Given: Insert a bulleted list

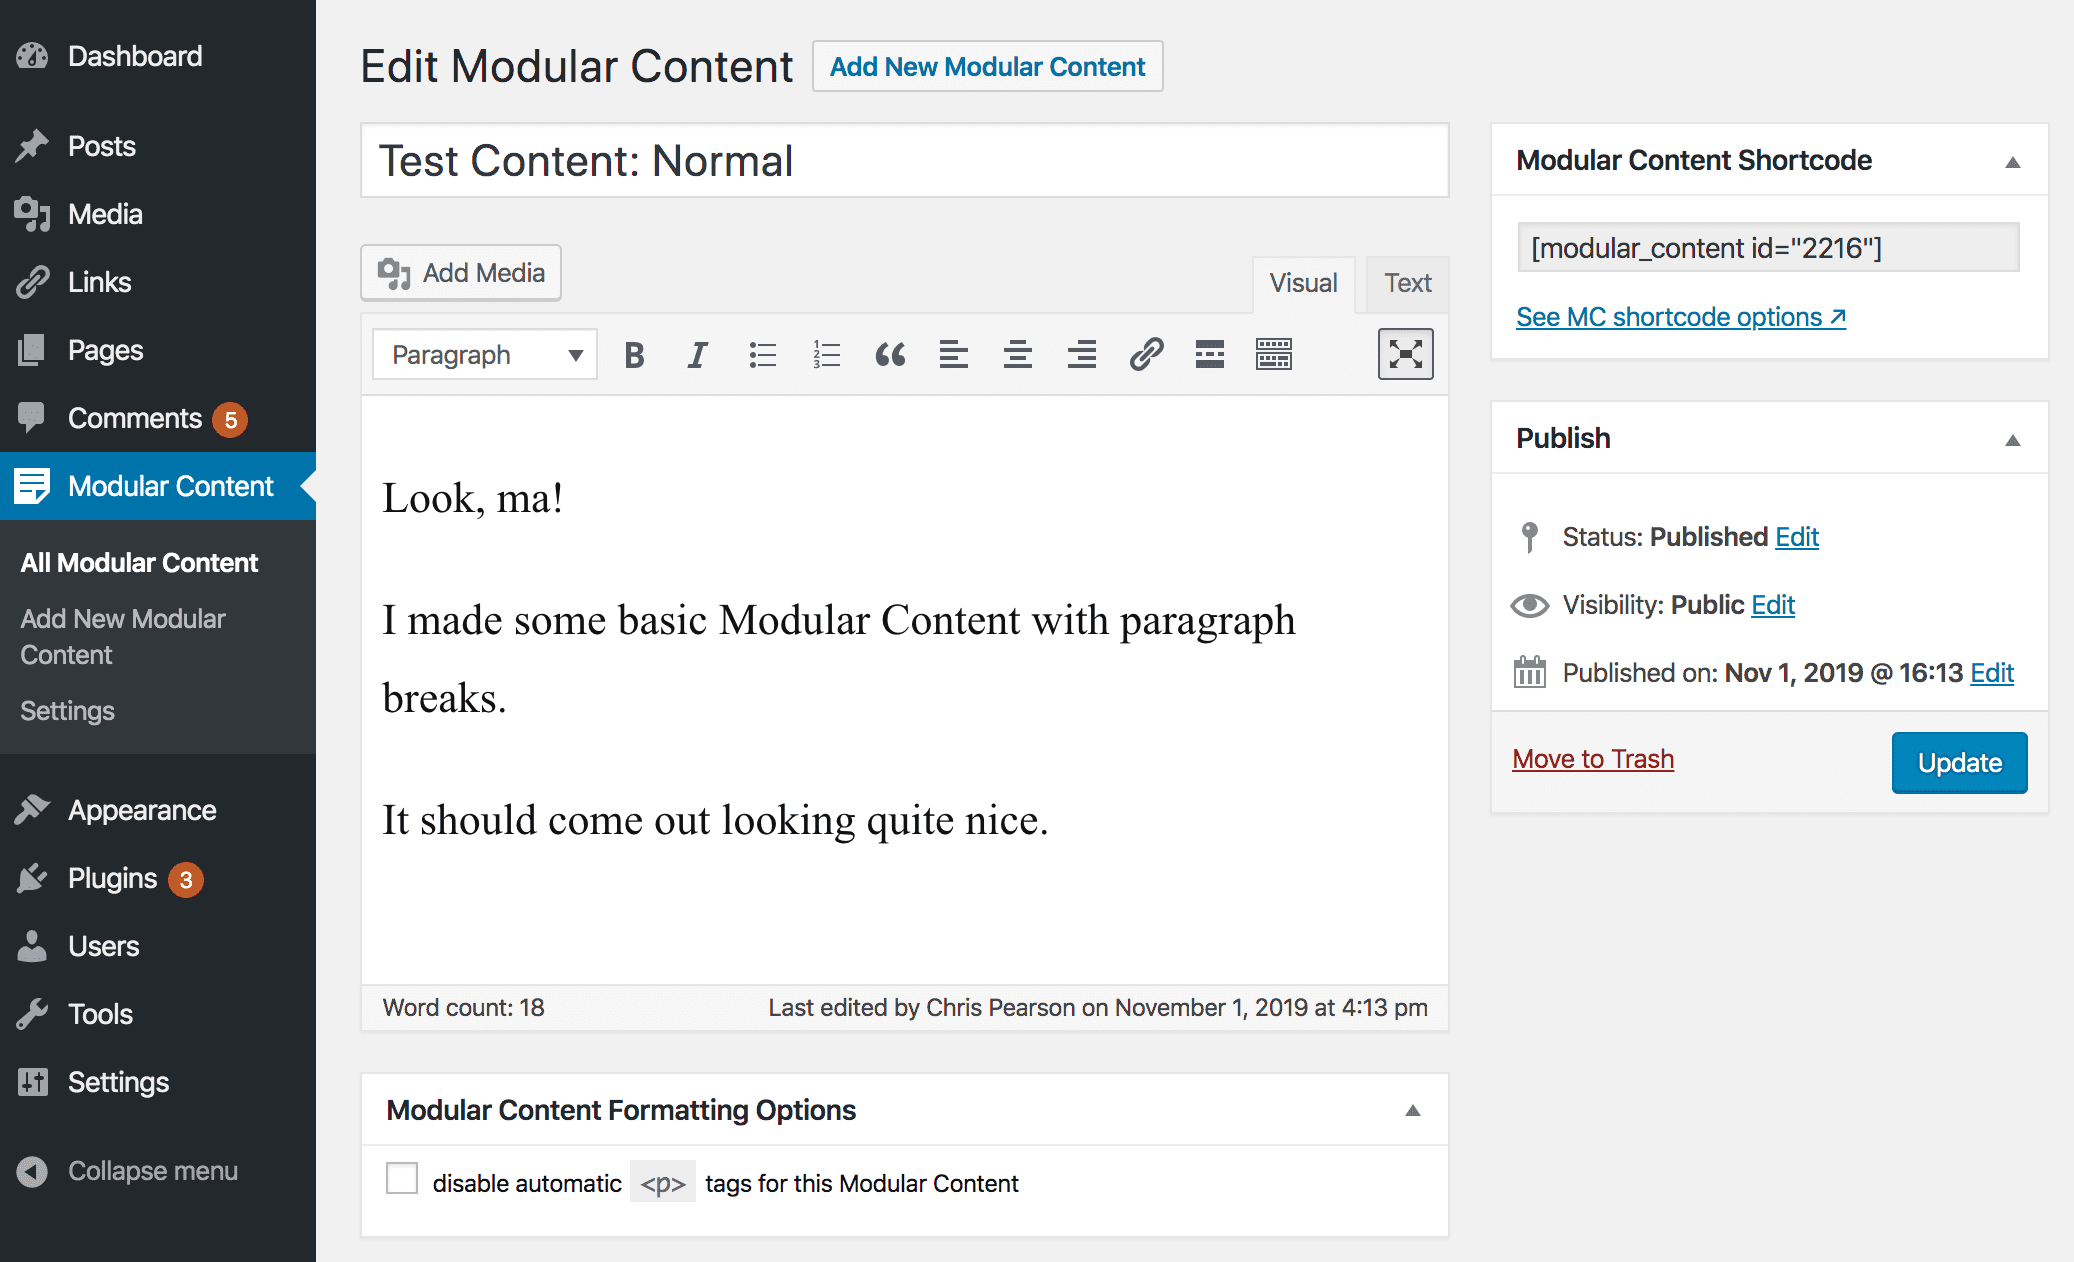Looking at the screenshot, I should click(762, 355).
